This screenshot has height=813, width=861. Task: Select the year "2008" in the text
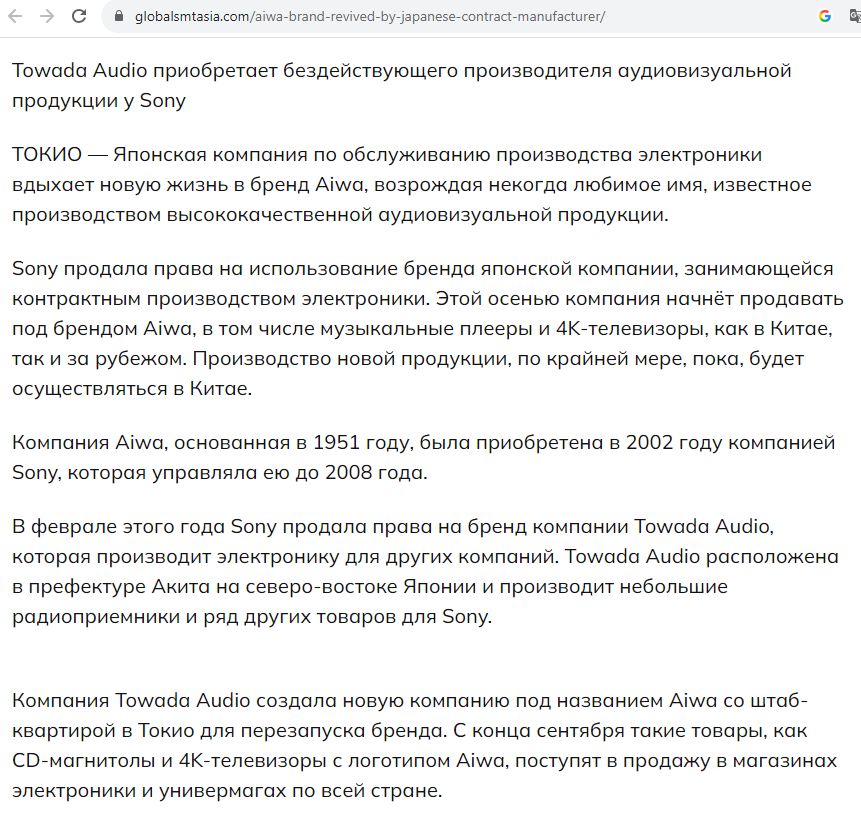tap(349, 472)
